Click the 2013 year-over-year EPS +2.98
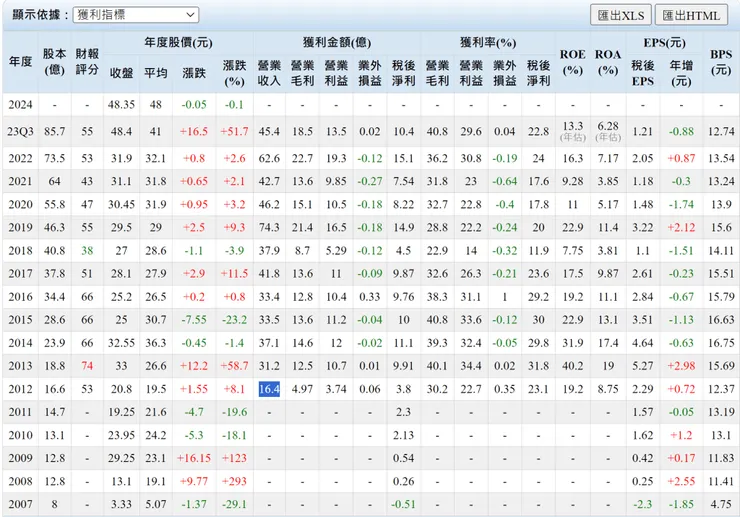Viewport: 740px width, 517px height. [681, 366]
